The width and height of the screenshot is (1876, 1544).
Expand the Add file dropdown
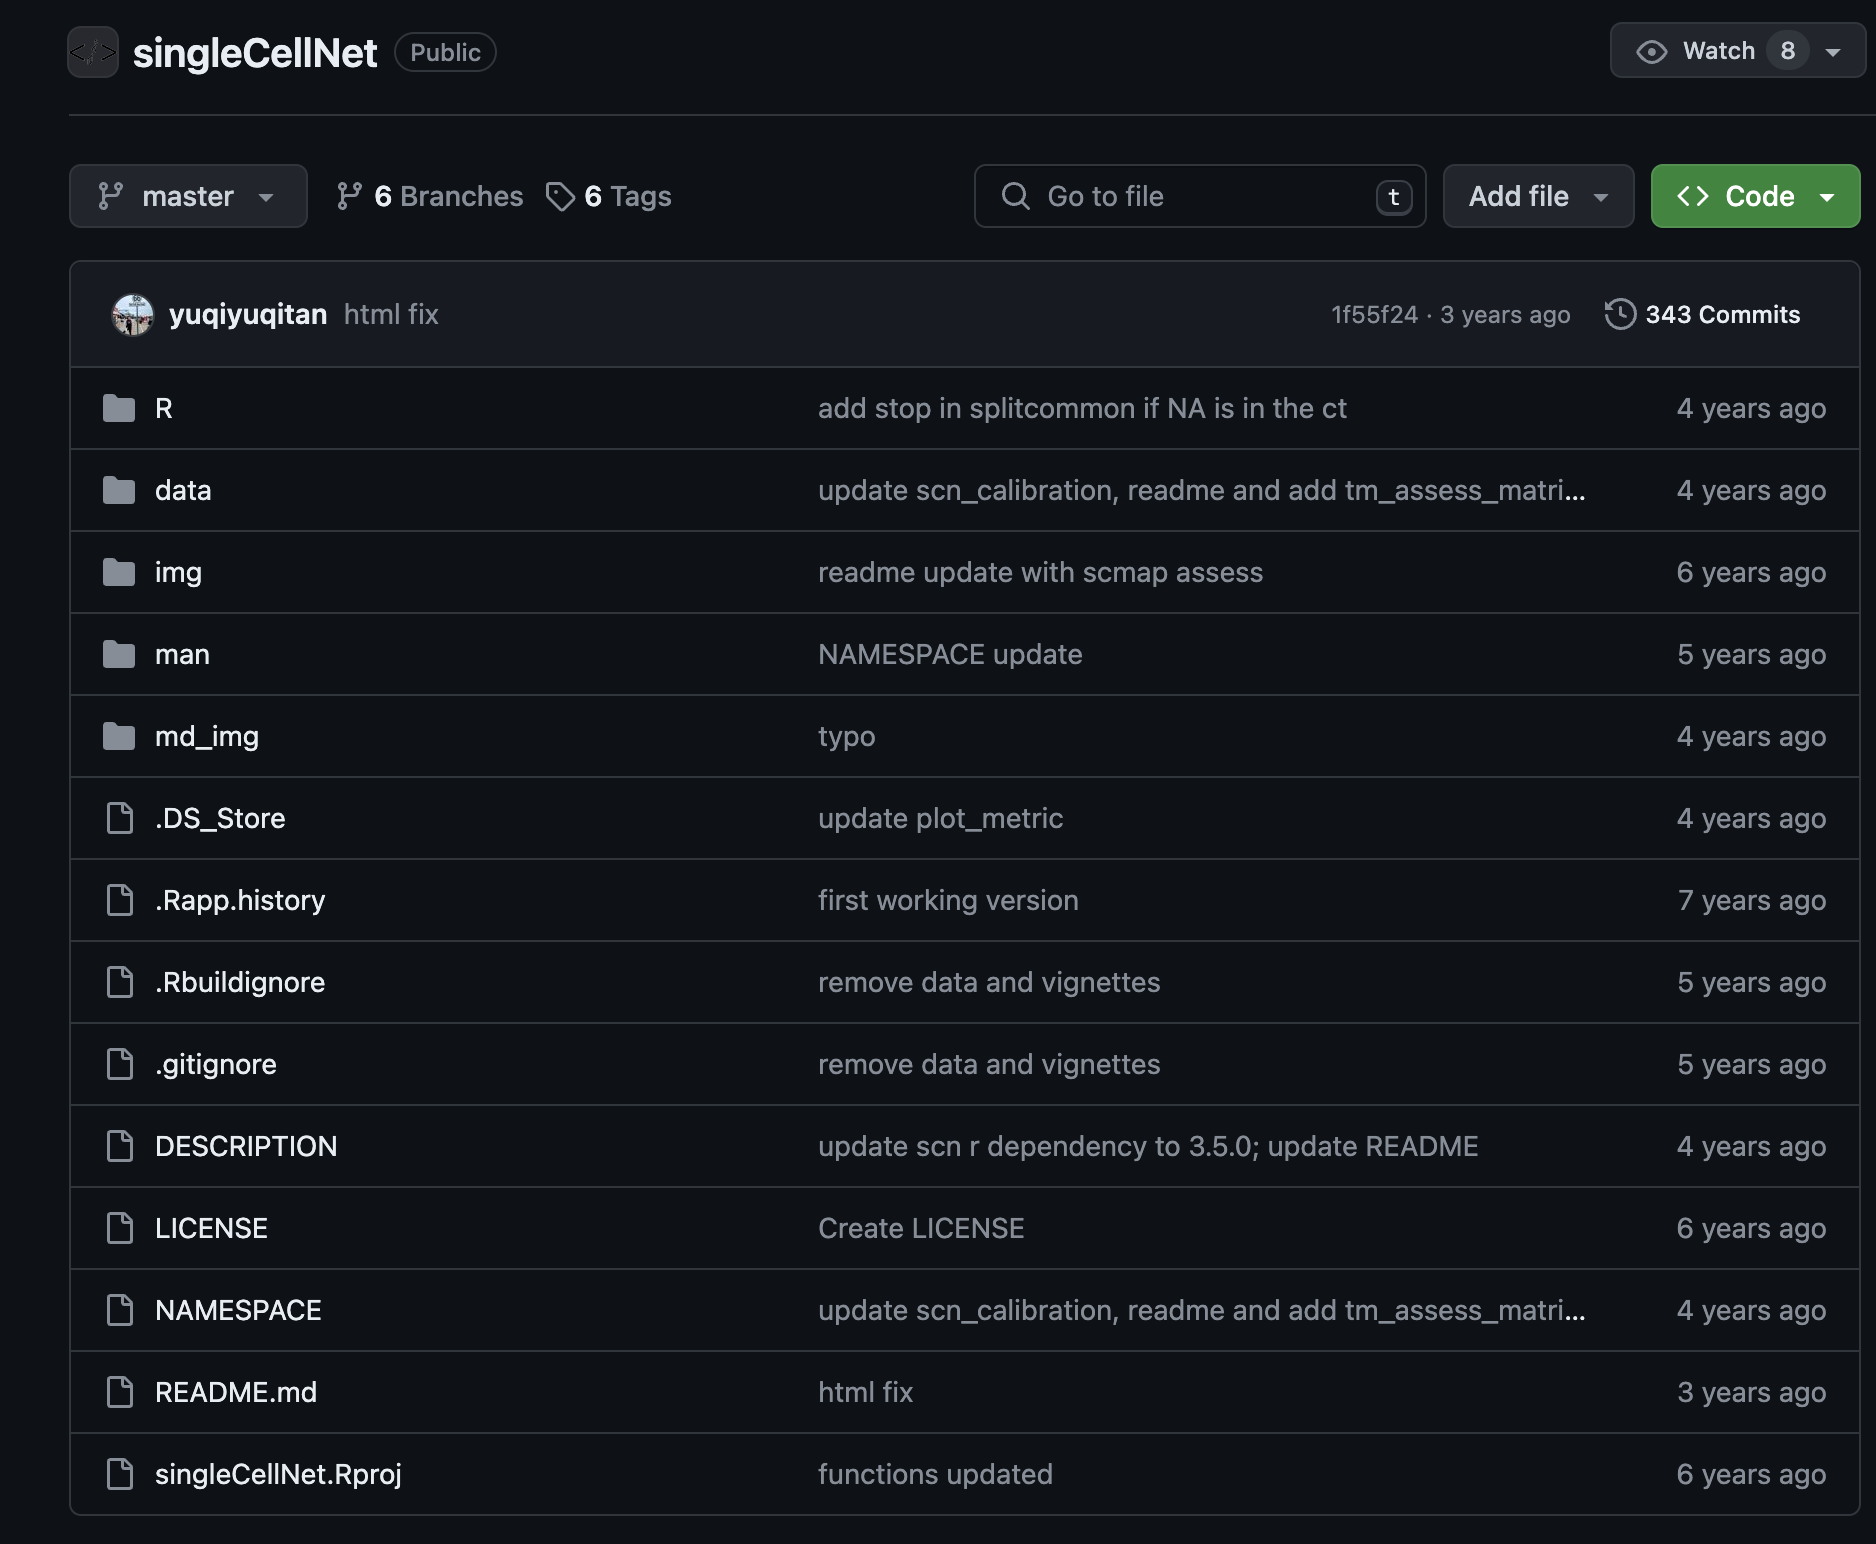1538,196
